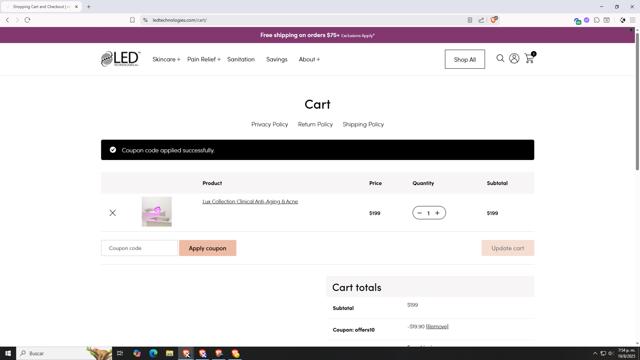The width and height of the screenshot is (640, 360).
Task: Close the promo banner with its X
Action: coord(631,30)
